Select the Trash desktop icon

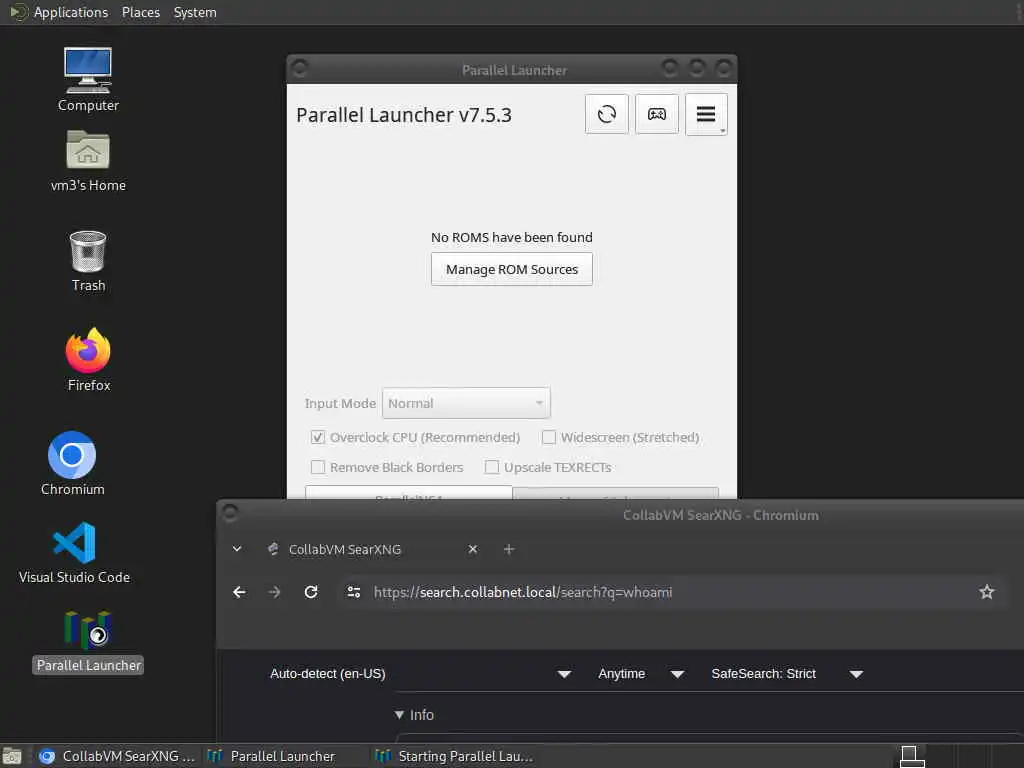click(88, 261)
